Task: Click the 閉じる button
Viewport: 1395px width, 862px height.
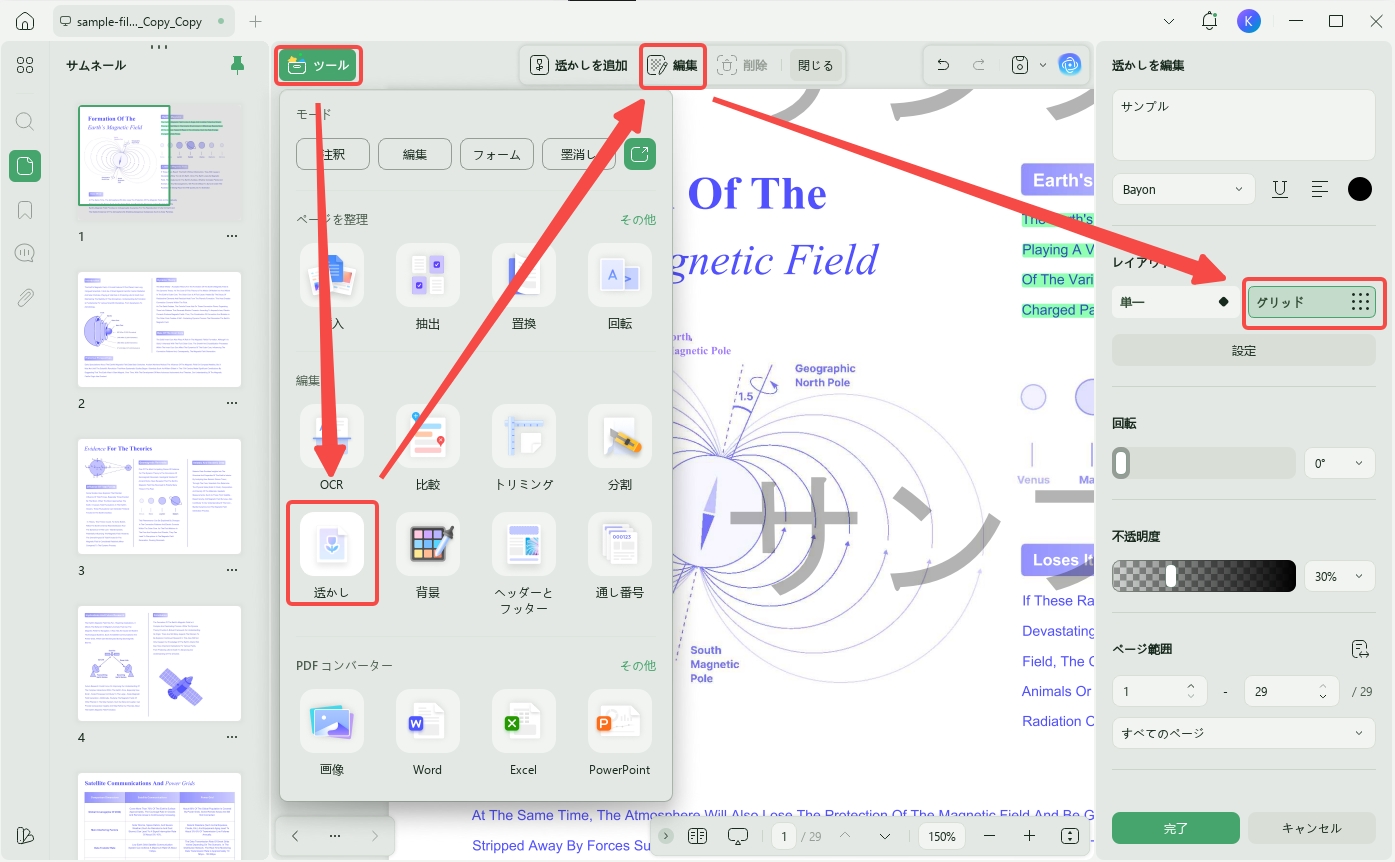Action: coord(815,65)
